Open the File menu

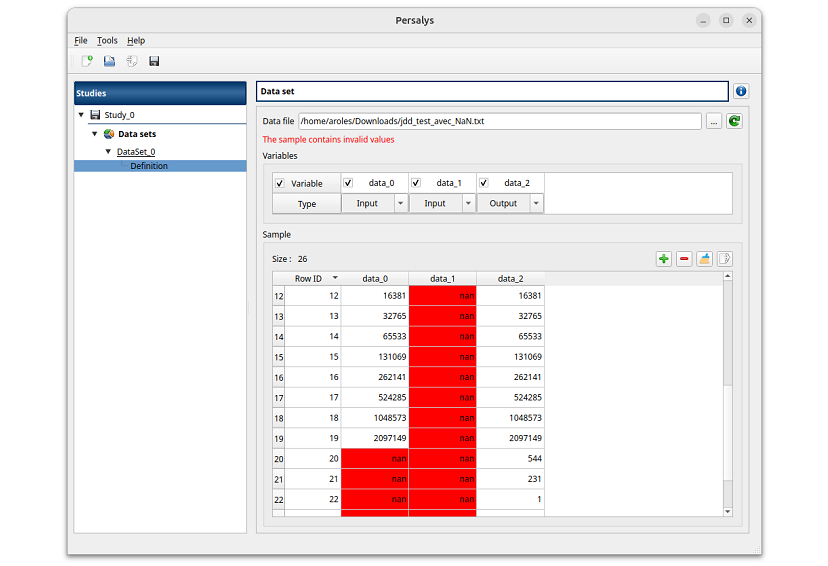81,41
